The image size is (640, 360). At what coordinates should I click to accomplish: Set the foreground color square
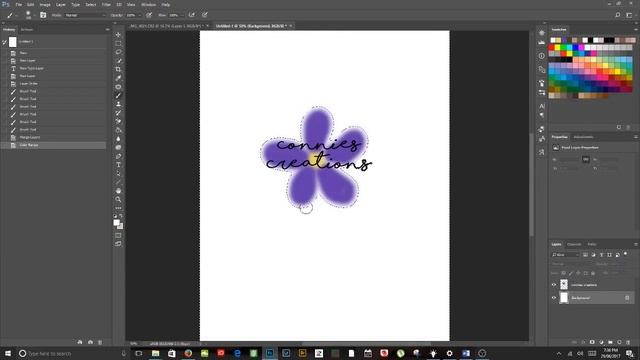116,222
